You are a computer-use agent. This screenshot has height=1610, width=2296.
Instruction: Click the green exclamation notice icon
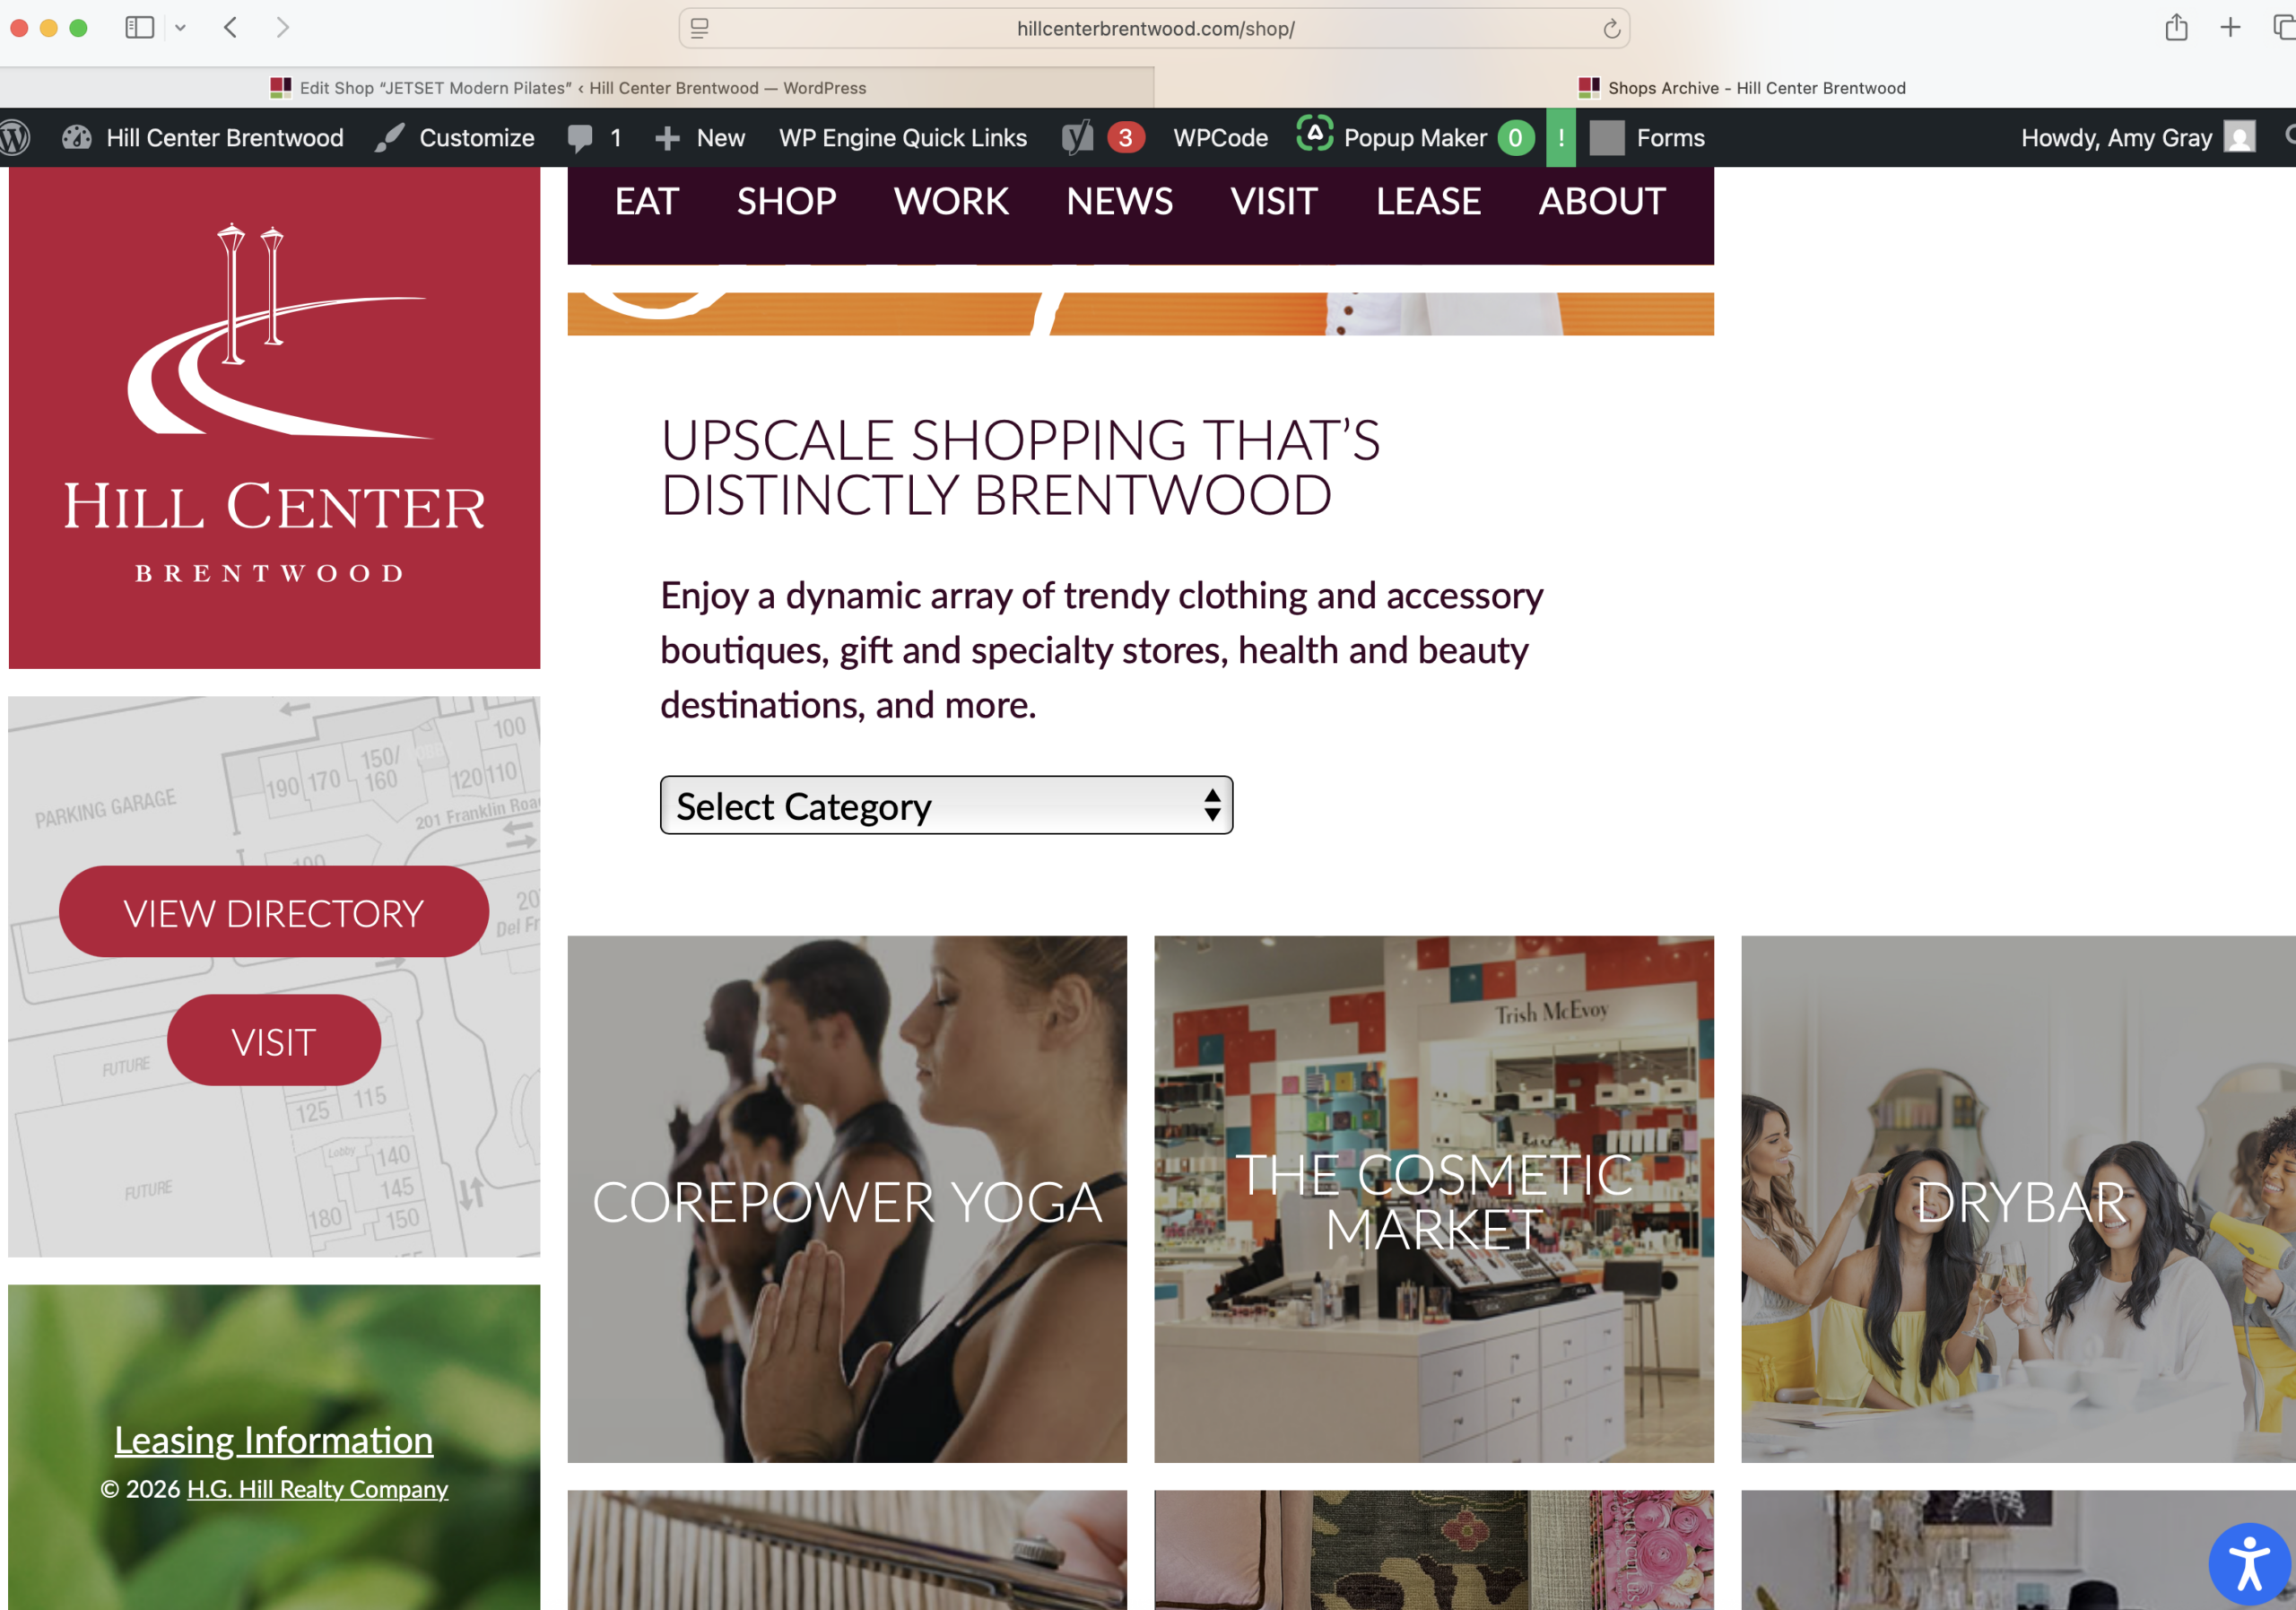(1561, 137)
